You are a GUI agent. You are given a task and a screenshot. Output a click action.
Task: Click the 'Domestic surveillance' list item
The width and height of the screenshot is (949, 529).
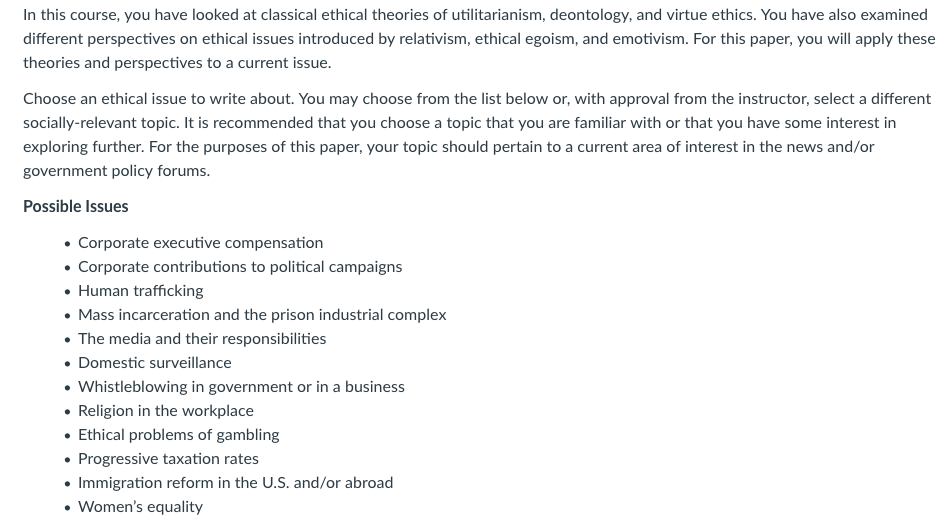[x=154, y=363]
